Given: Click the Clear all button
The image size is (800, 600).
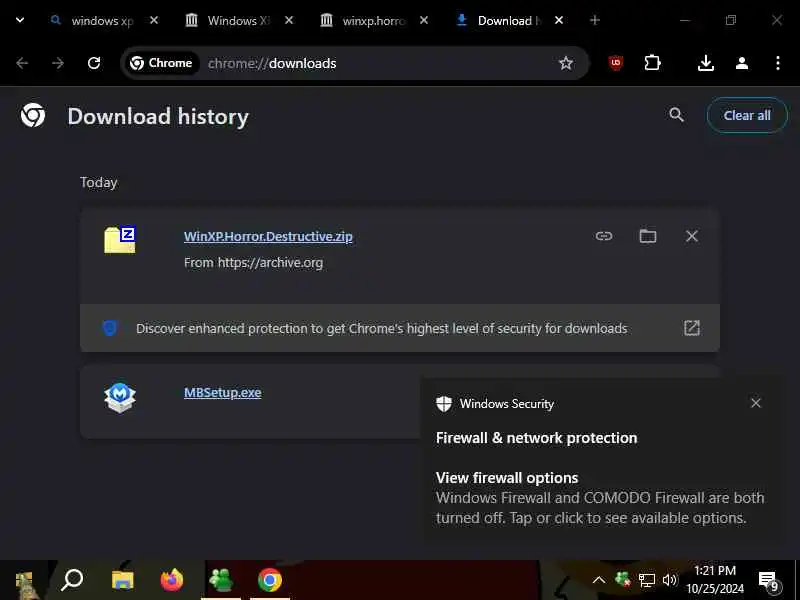Looking at the screenshot, I should 747,115.
